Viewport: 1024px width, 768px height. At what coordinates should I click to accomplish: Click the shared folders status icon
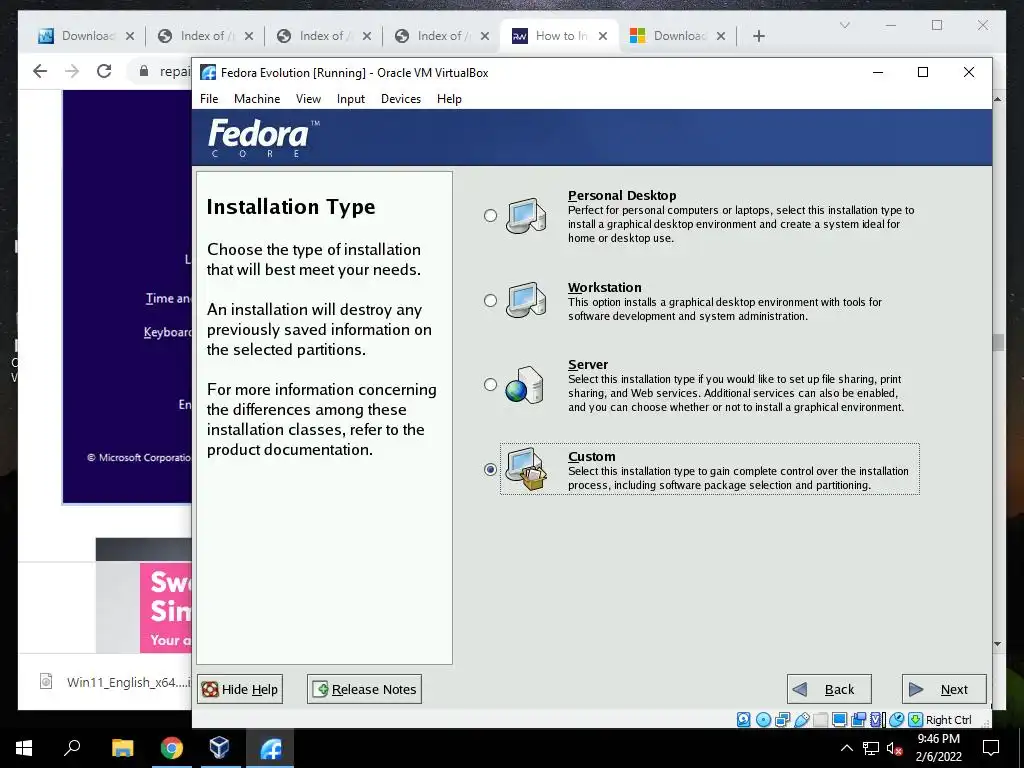click(x=821, y=720)
